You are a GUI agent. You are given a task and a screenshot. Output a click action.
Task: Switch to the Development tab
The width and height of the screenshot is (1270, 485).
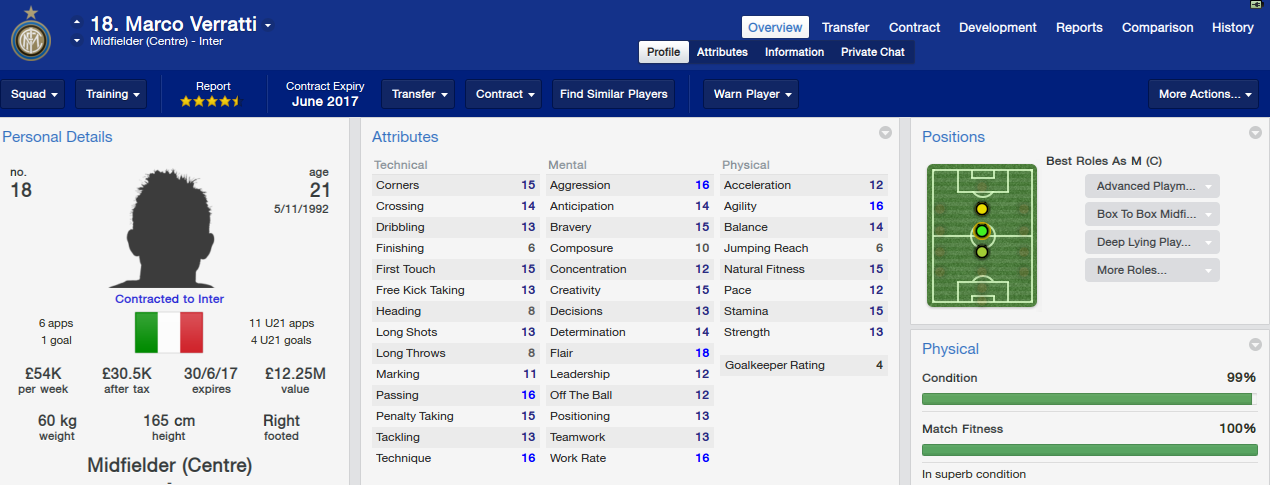(997, 27)
